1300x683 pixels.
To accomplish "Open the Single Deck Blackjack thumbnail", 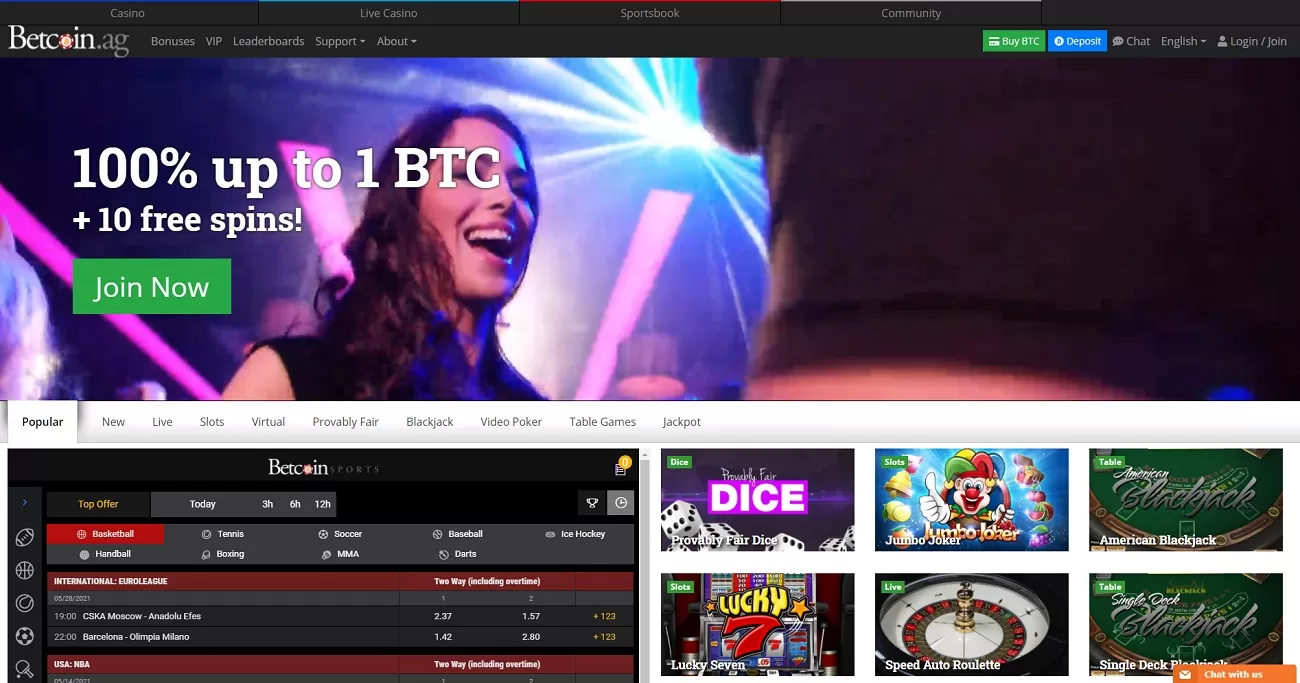I will coord(1186,625).
